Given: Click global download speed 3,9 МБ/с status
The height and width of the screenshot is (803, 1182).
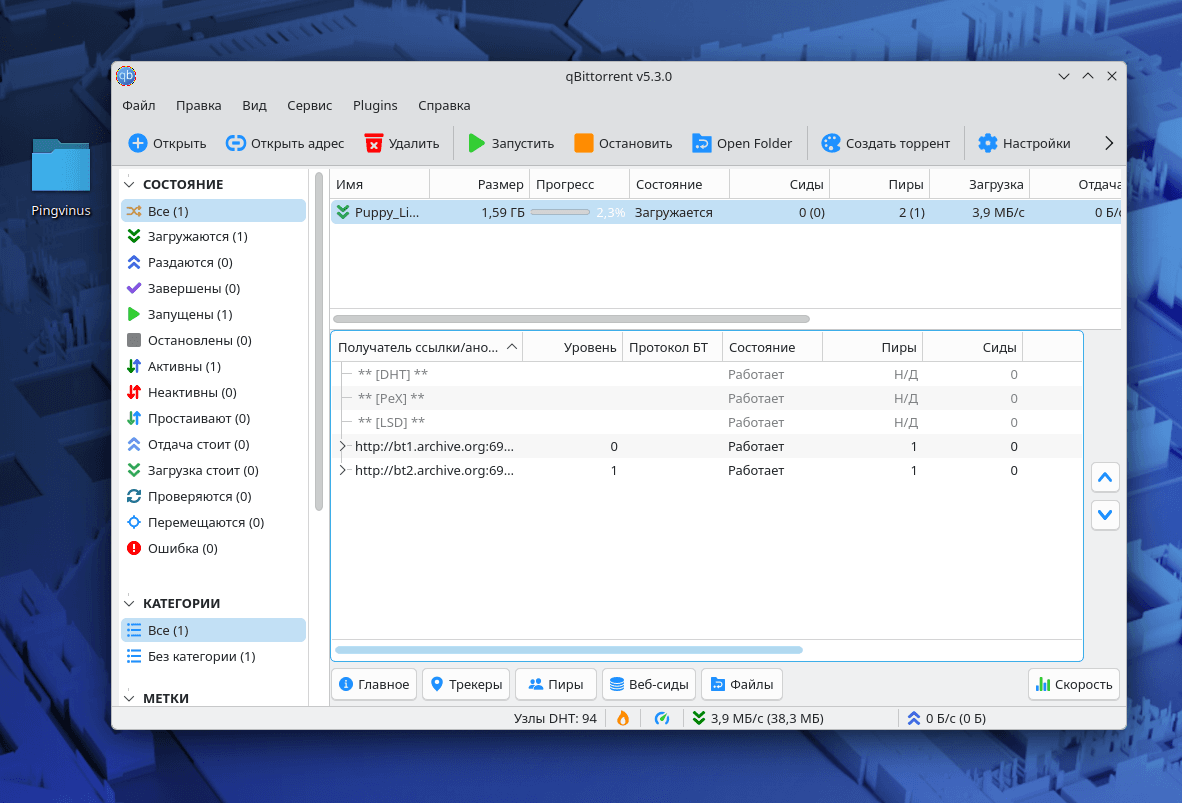Looking at the screenshot, I should pos(758,719).
